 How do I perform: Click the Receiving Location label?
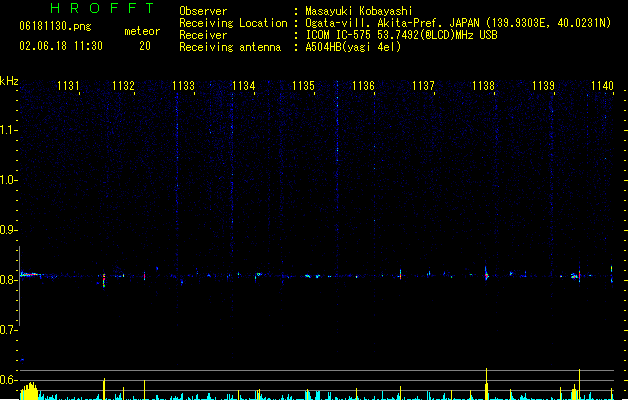[233, 23]
